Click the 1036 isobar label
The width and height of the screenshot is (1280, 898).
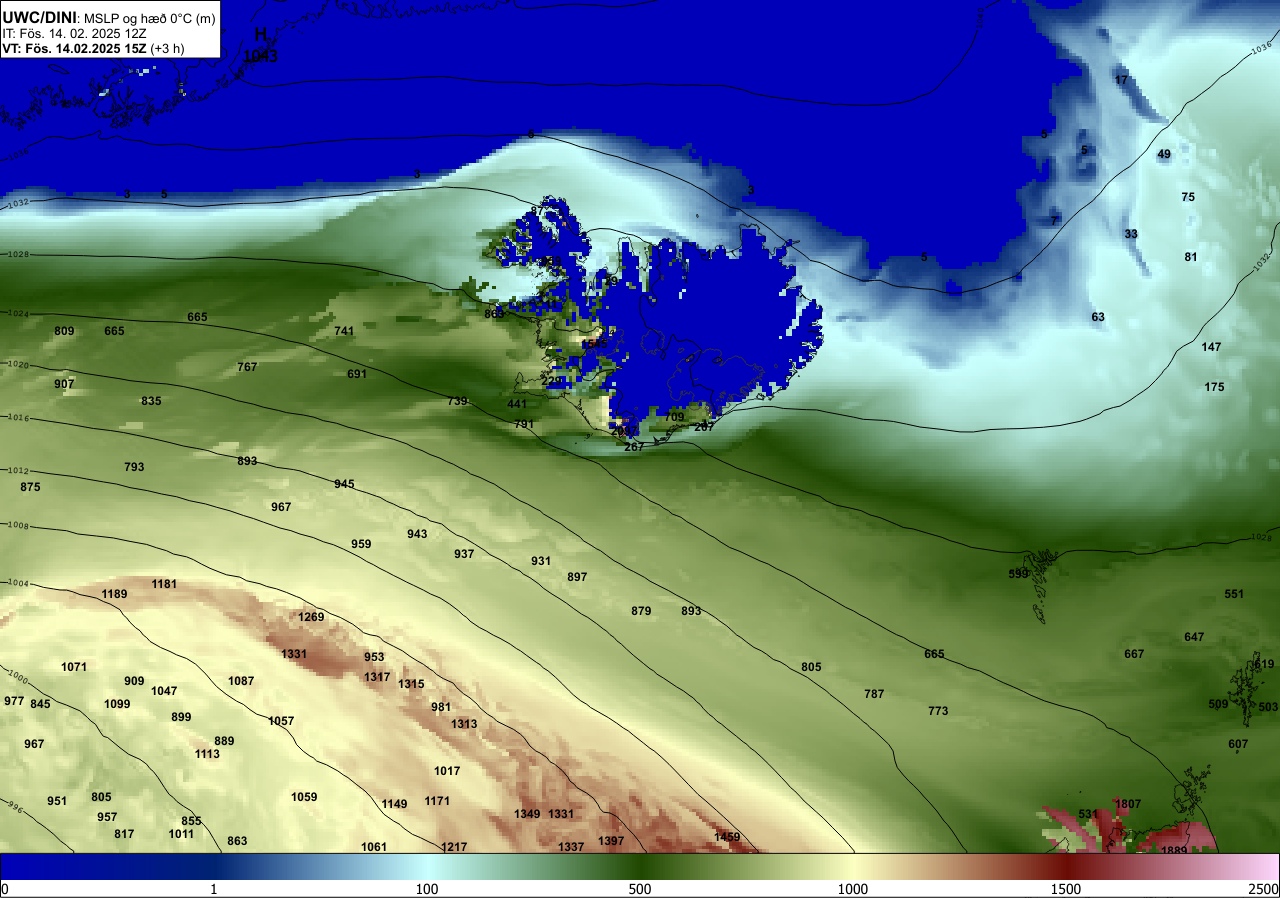coord(1261,46)
